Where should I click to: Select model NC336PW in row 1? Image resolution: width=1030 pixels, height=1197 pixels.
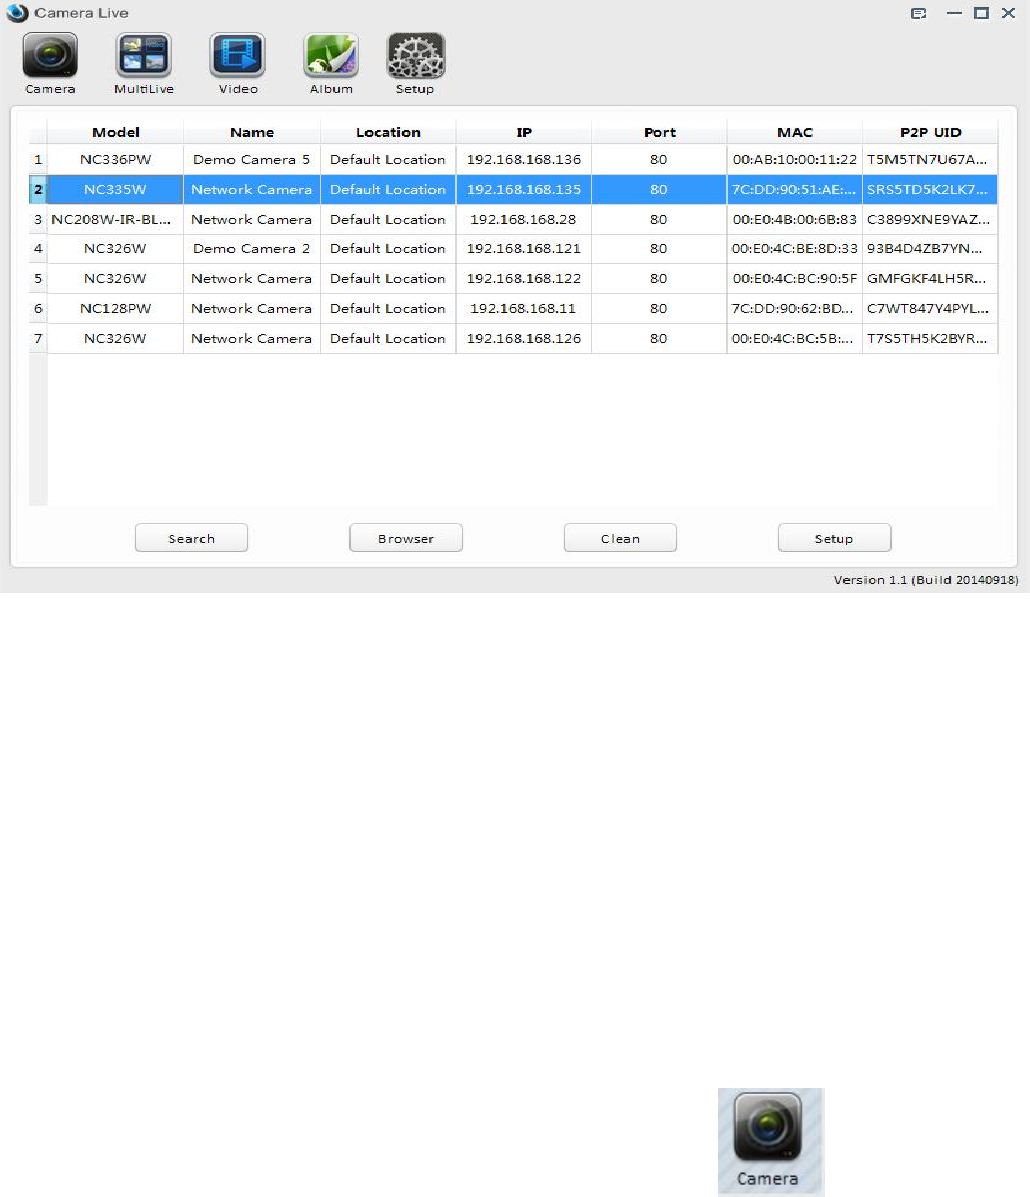point(115,160)
